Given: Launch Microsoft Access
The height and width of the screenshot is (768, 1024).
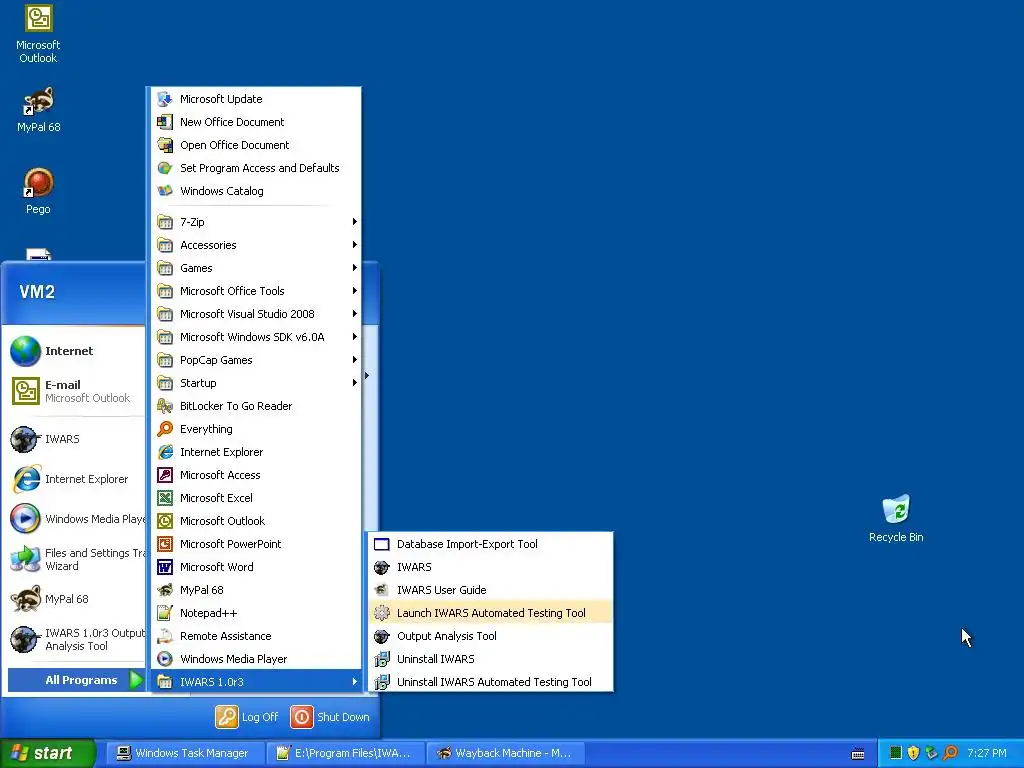Looking at the screenshot, I should [257, 475].
